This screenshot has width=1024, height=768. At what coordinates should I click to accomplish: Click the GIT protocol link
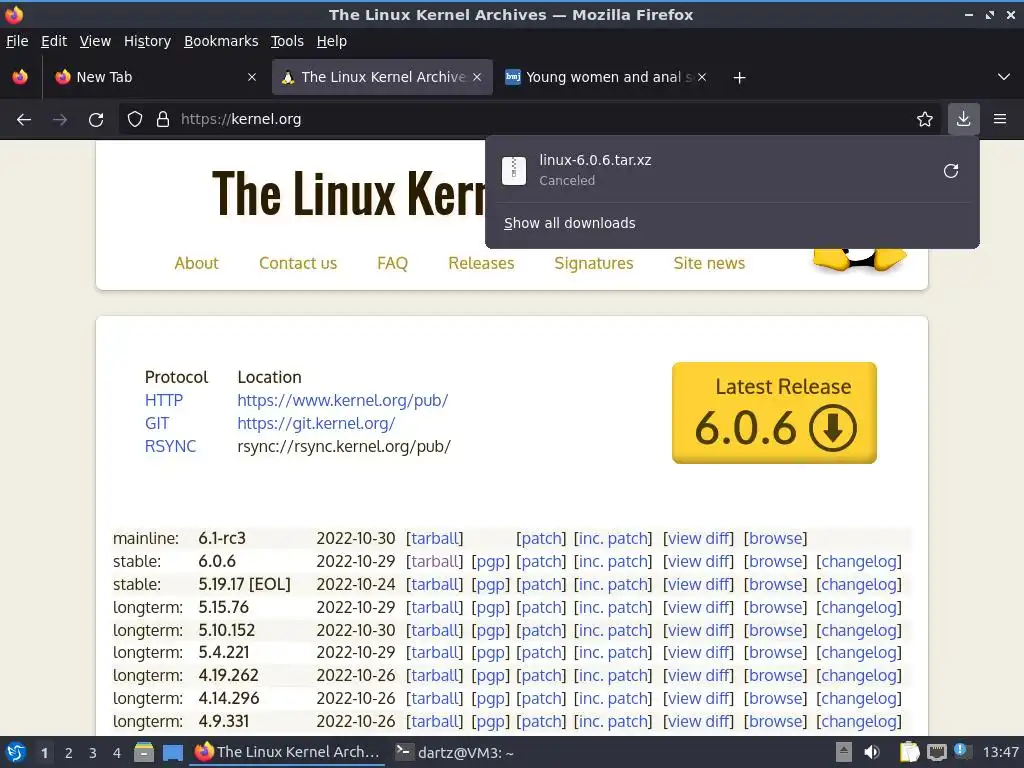coord(157,423)
